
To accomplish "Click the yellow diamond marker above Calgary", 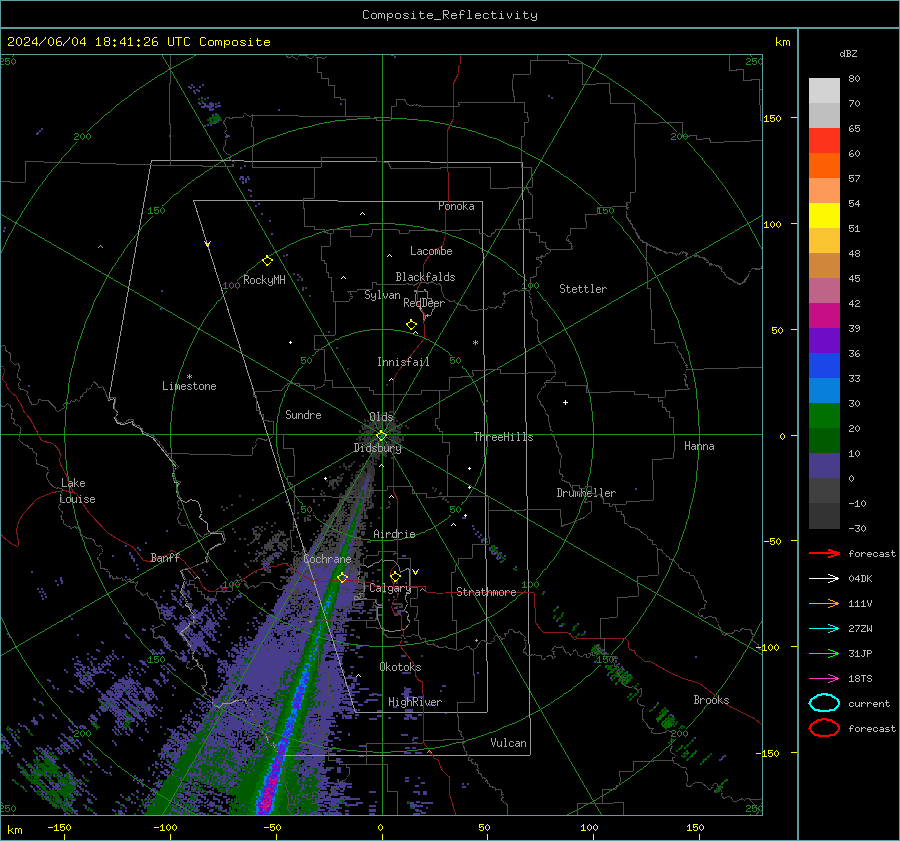I will click(x=395, y=576).
